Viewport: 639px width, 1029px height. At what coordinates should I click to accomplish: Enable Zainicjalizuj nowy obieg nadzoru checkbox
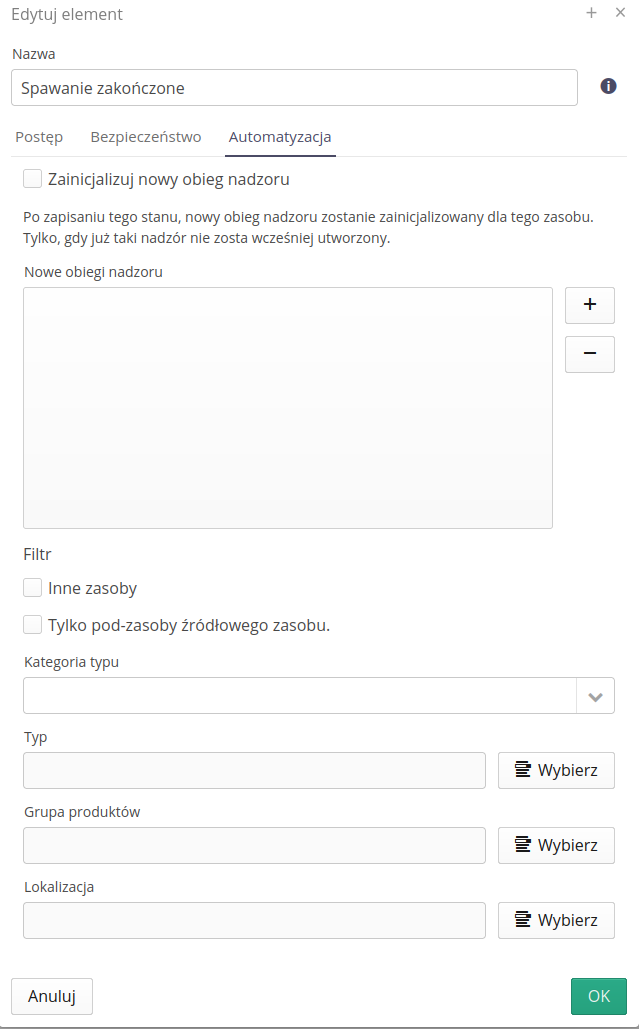[33, 179]
